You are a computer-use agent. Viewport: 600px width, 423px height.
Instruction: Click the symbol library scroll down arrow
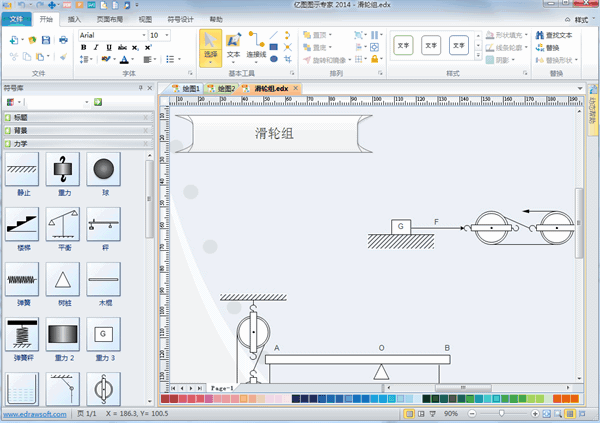coord(149,401)
